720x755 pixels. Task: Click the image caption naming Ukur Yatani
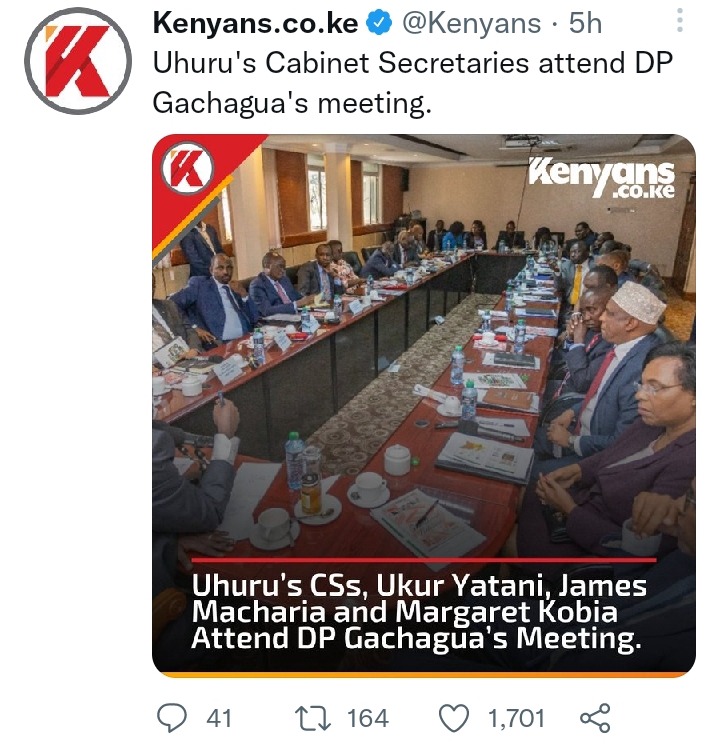(419, 612)
